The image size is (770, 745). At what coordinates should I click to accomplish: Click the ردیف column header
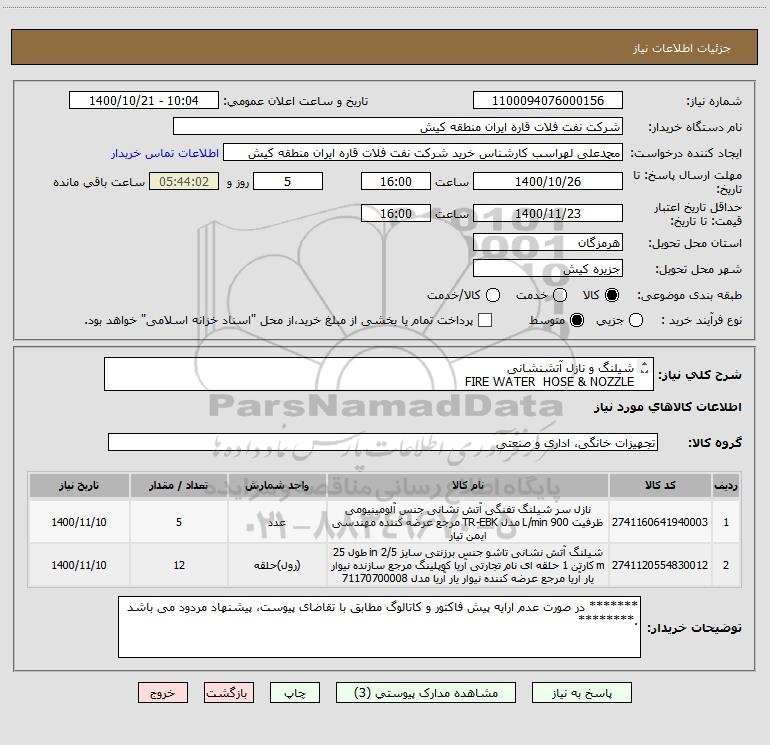tap(726, 485)
